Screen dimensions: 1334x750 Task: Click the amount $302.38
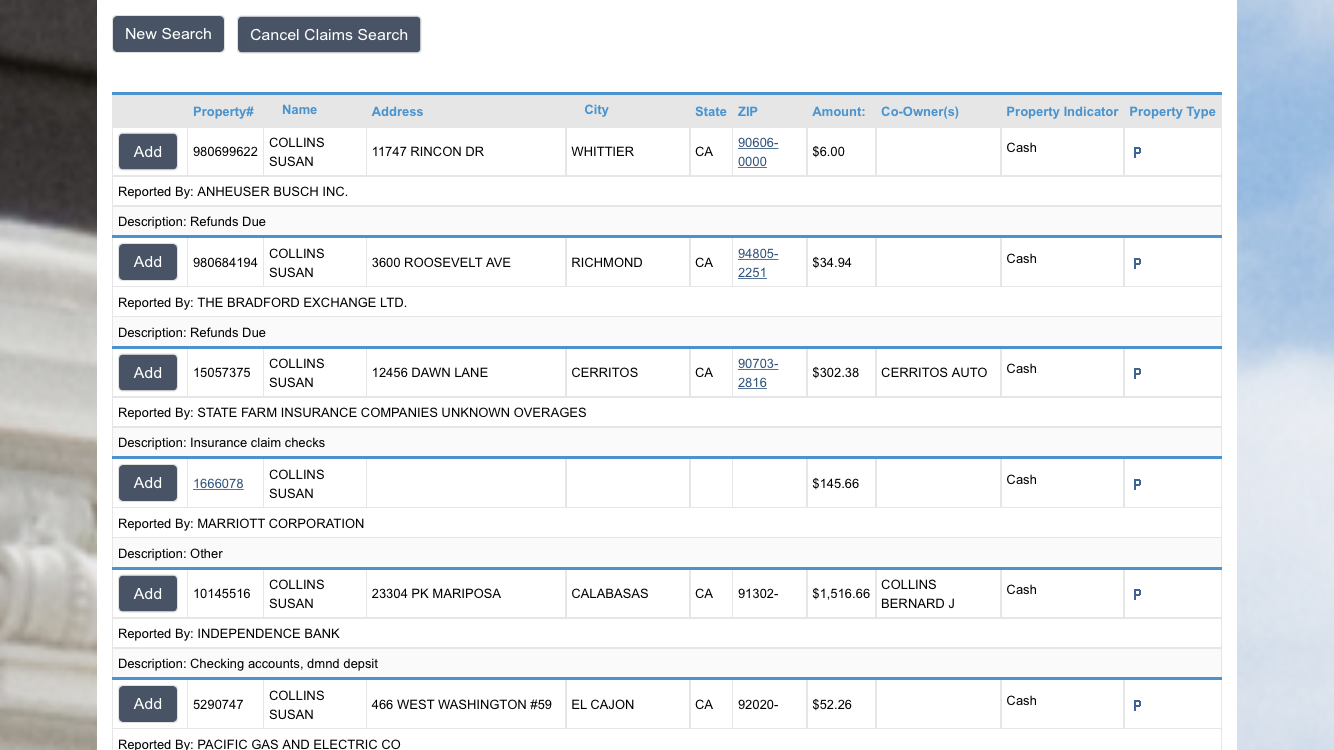coord(836,373)
